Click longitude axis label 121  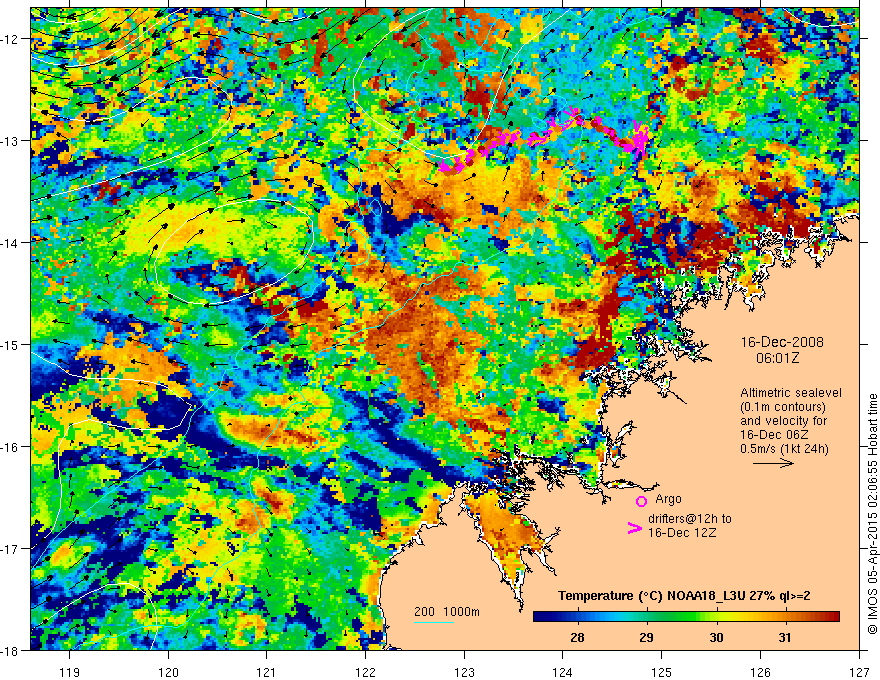point(266,672)
